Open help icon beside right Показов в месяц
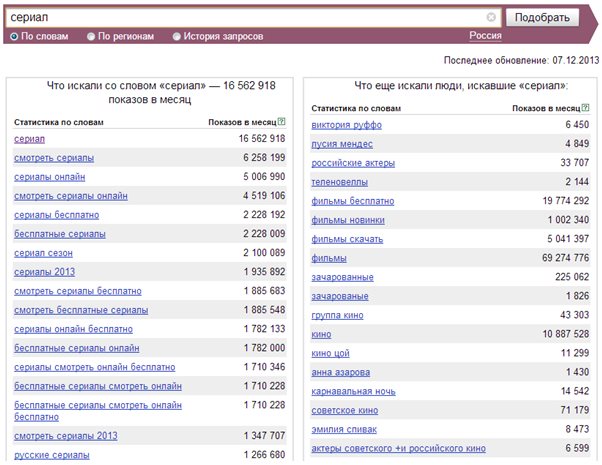The height and width of the screenshot is (465, 602). [x=585, y=108]
